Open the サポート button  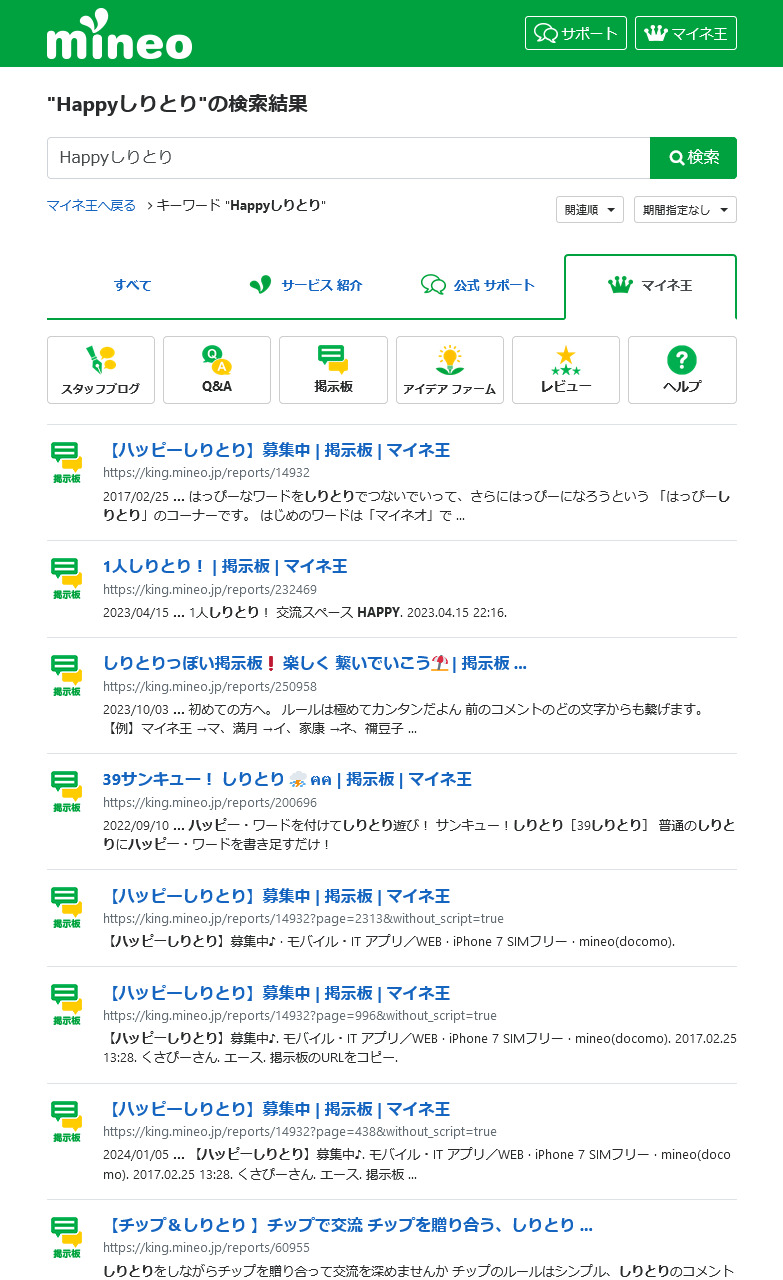pos(576,33)
